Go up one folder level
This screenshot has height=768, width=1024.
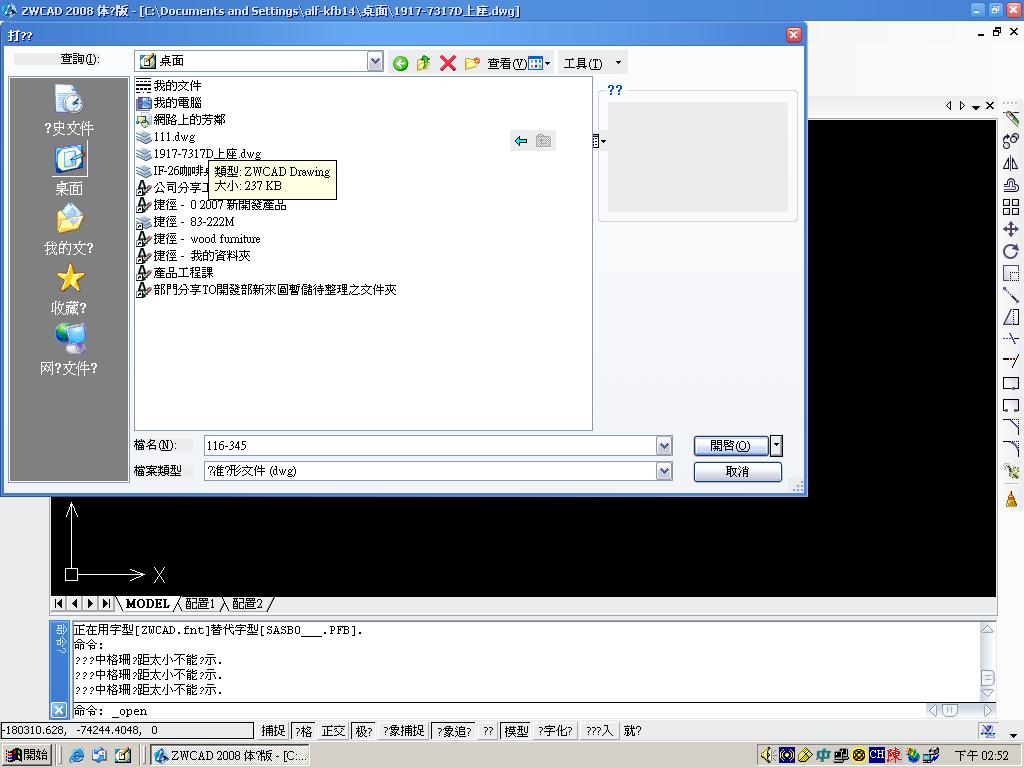[423, 63]
